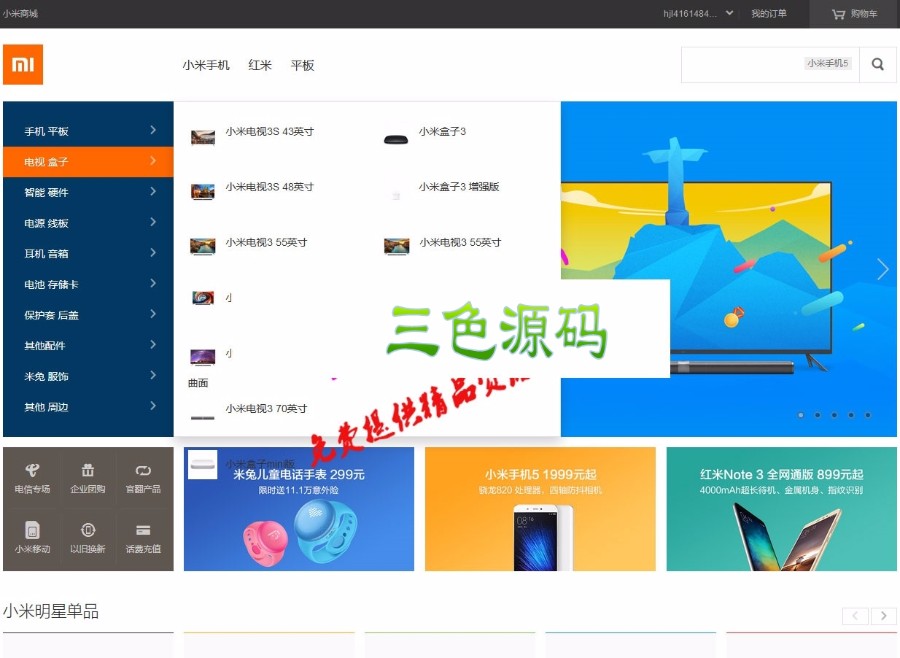
Task: Click the orange MI logo
Action: (x=23, y=64)
